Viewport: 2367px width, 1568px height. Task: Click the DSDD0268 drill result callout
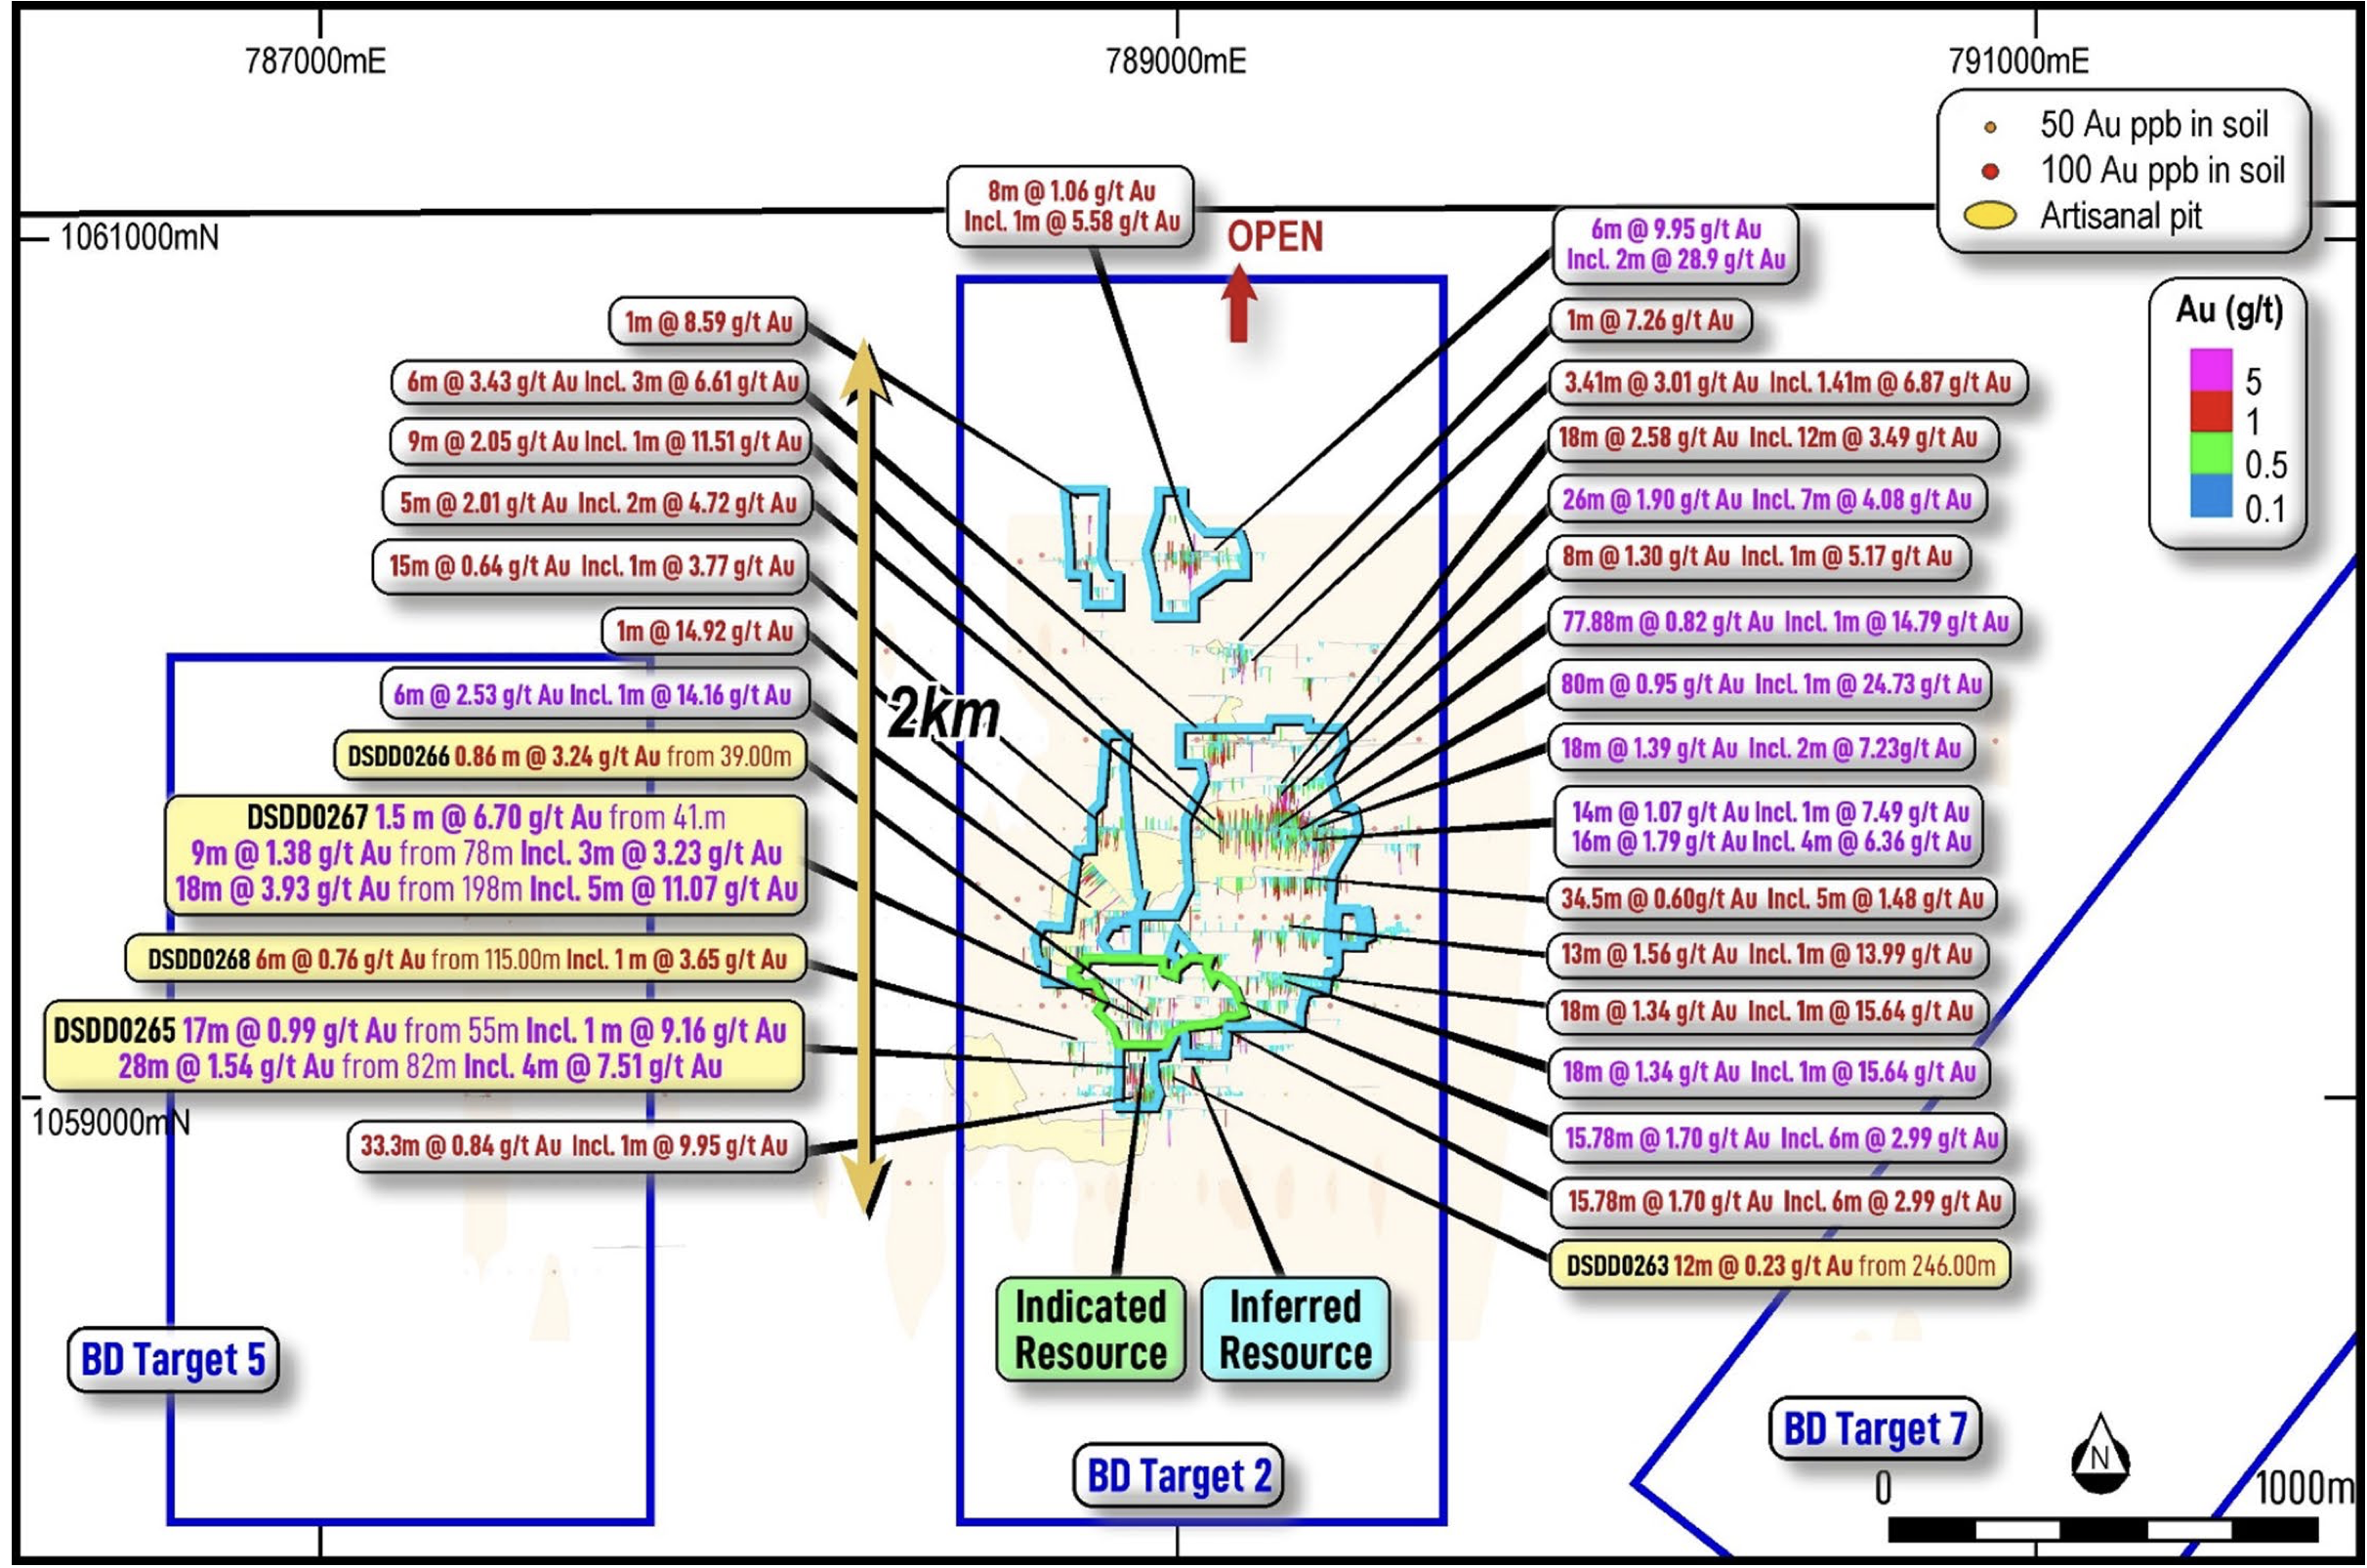(x=466, y=960)
